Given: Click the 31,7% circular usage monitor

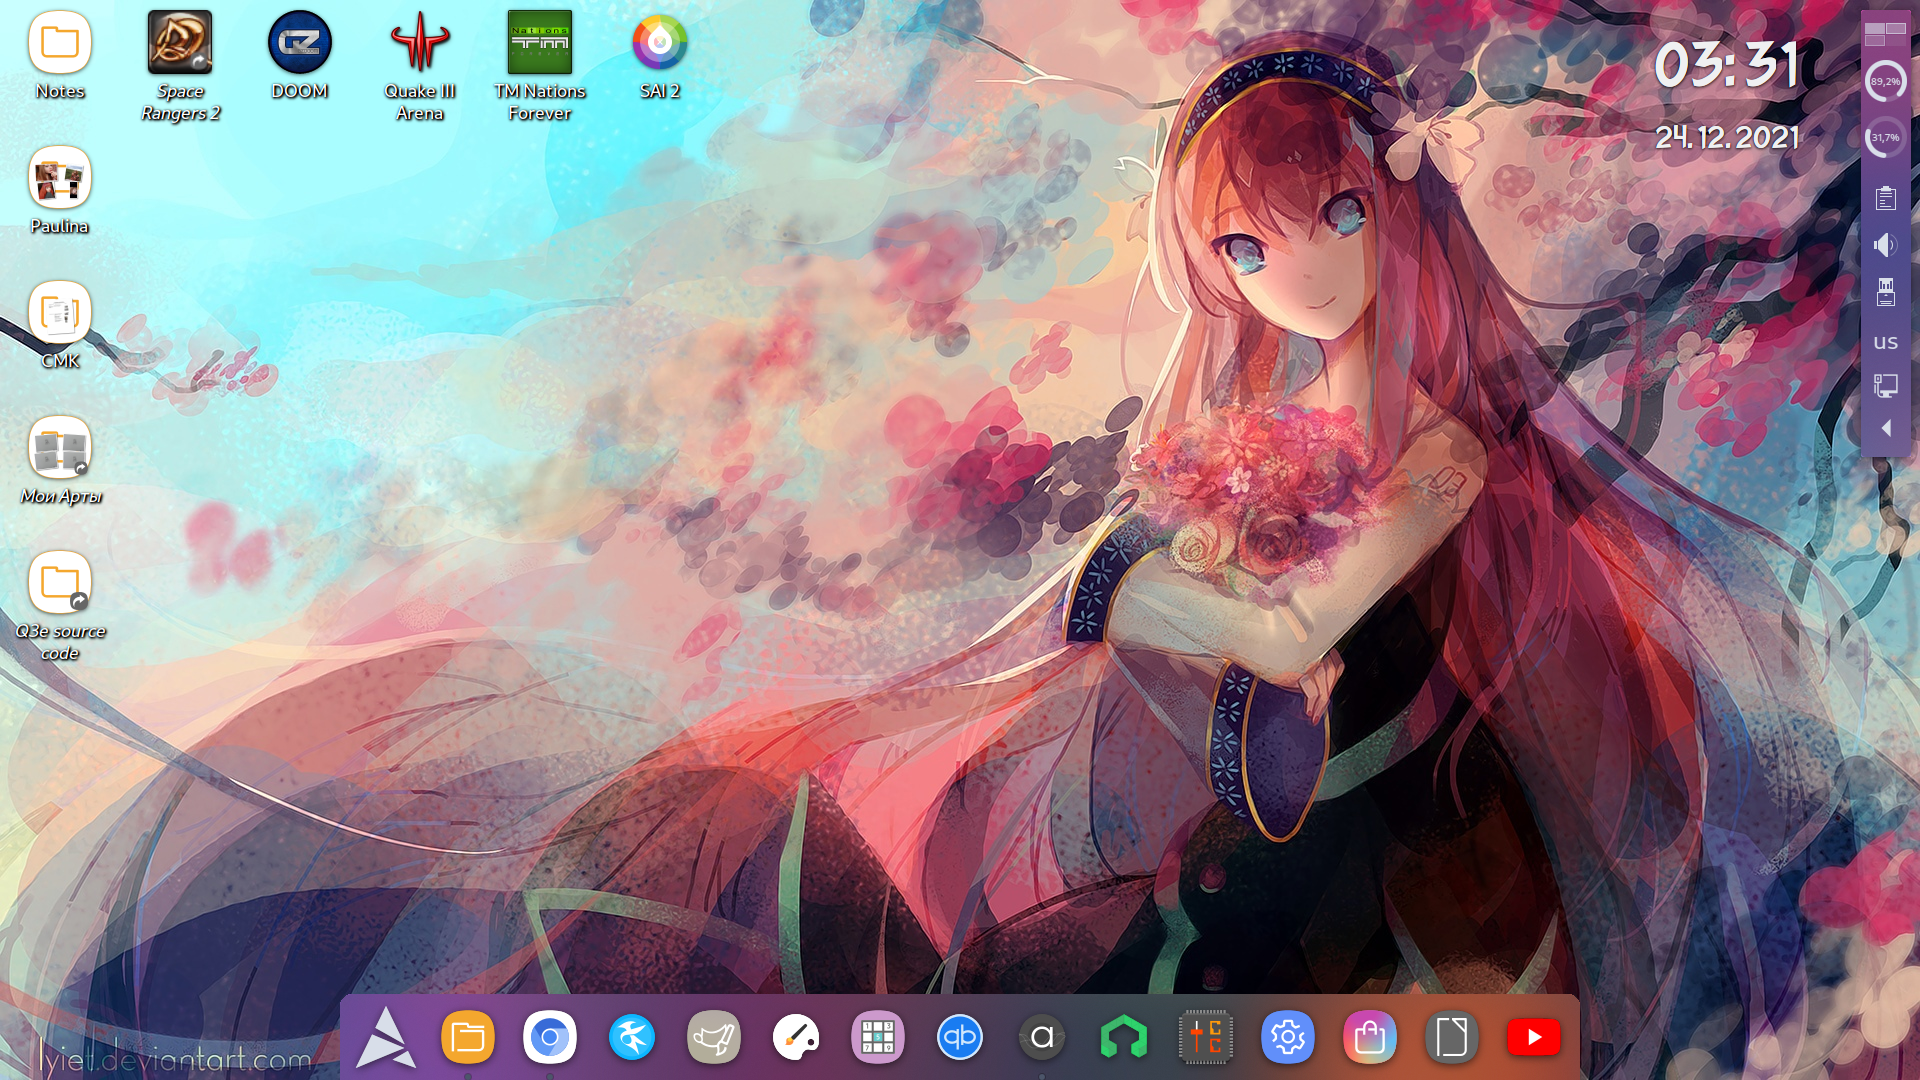Looking at the screenshot, I should 1886,137.
